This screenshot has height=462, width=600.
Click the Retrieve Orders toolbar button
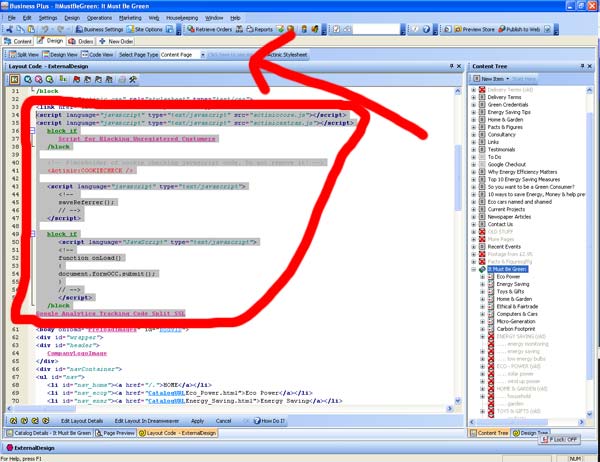209,30
